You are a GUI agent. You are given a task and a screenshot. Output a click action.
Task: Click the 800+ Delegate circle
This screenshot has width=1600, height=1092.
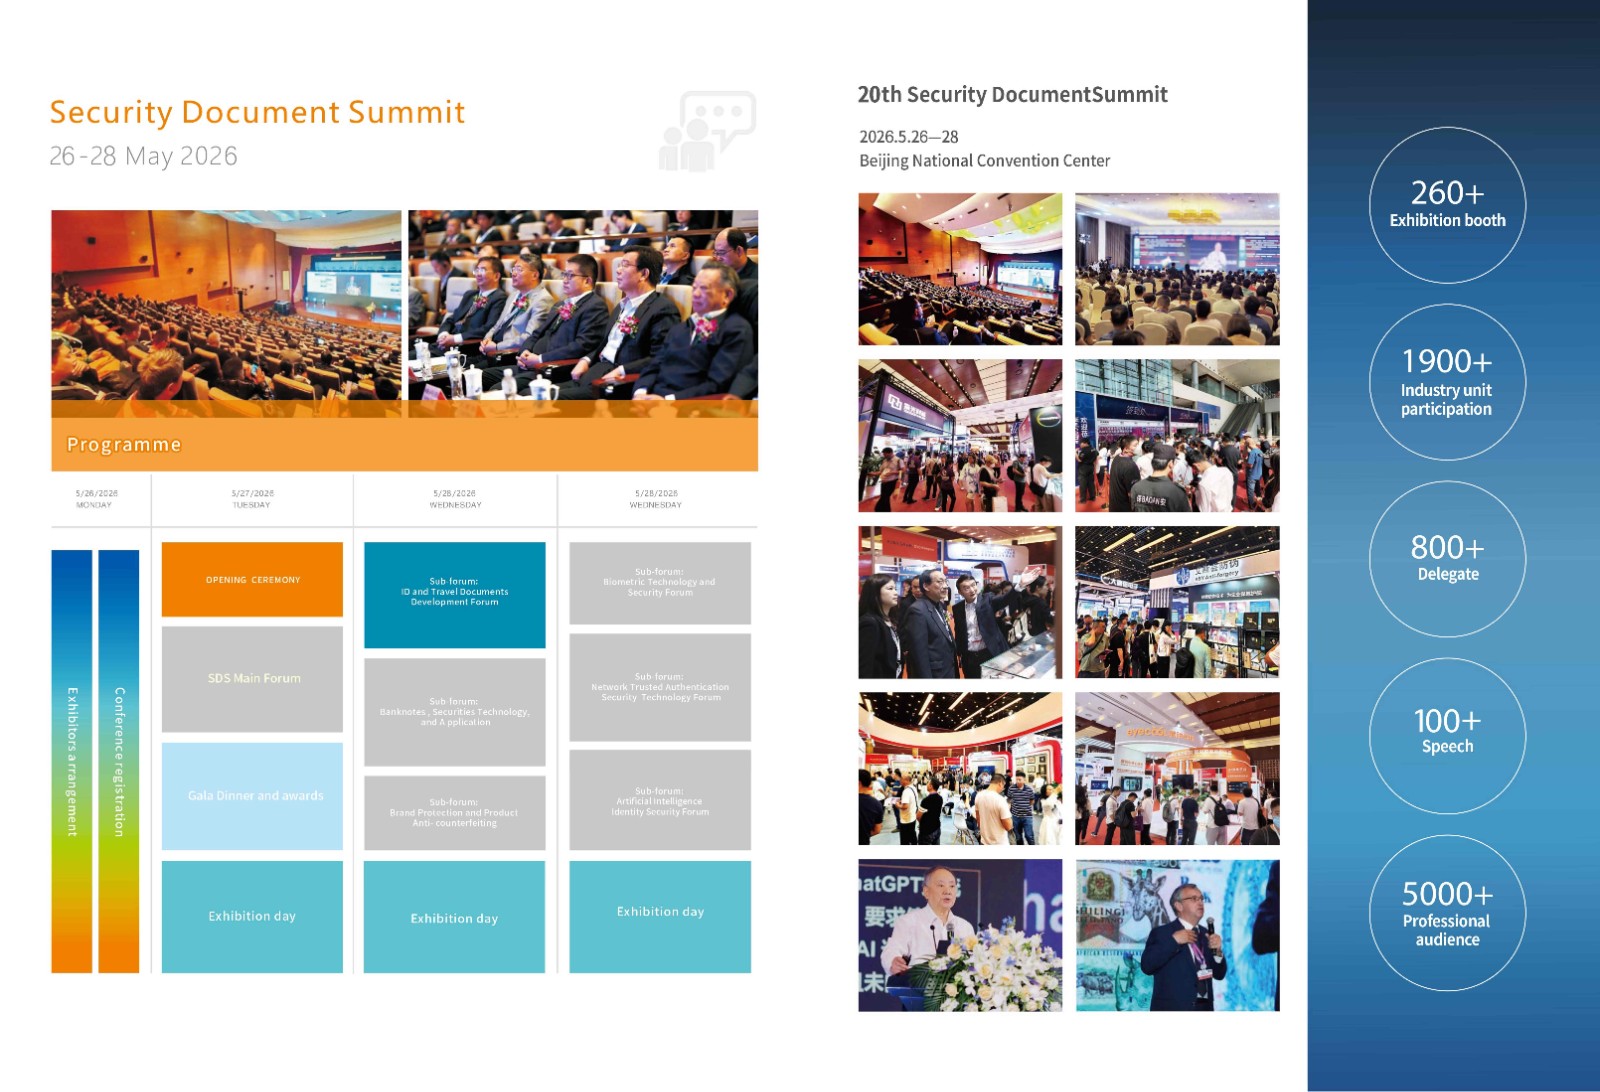coord(1447,559)
